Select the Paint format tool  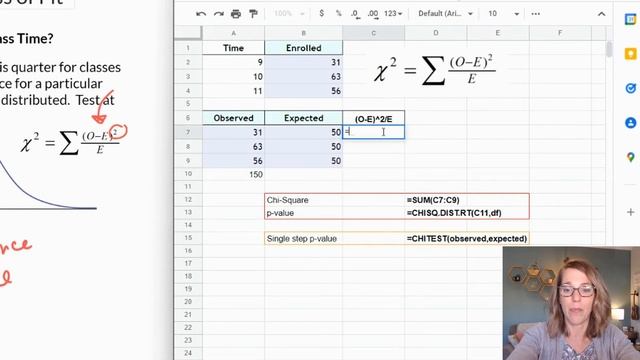pos(253,14)
